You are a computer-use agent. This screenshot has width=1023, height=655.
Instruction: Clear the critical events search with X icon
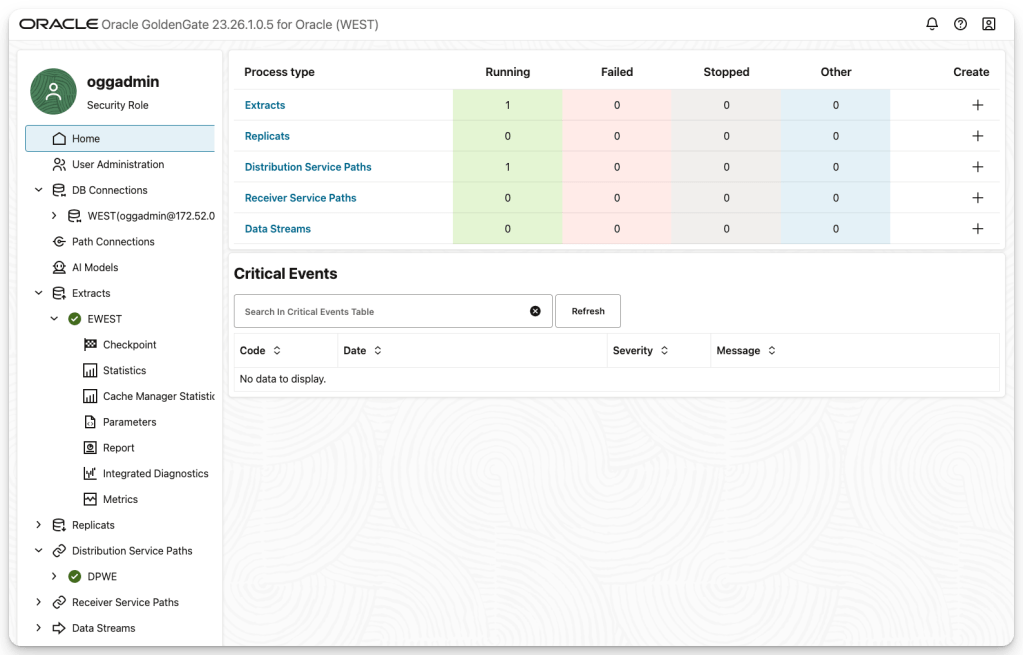pos(535,311)
